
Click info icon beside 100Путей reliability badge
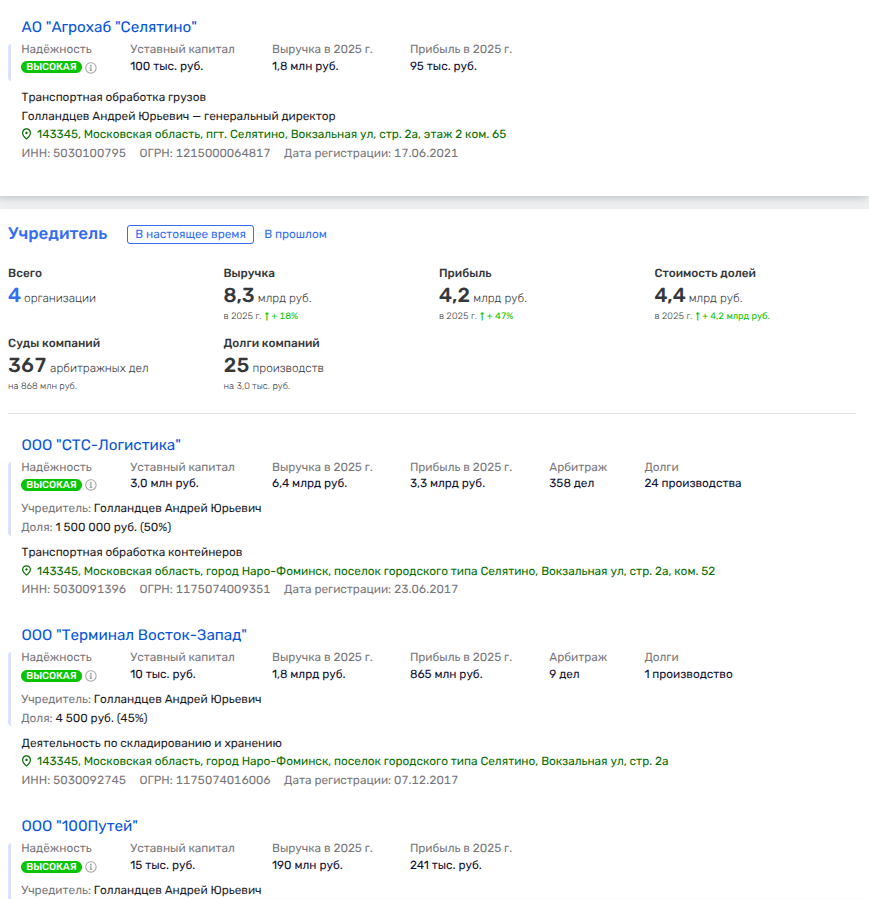91,867
